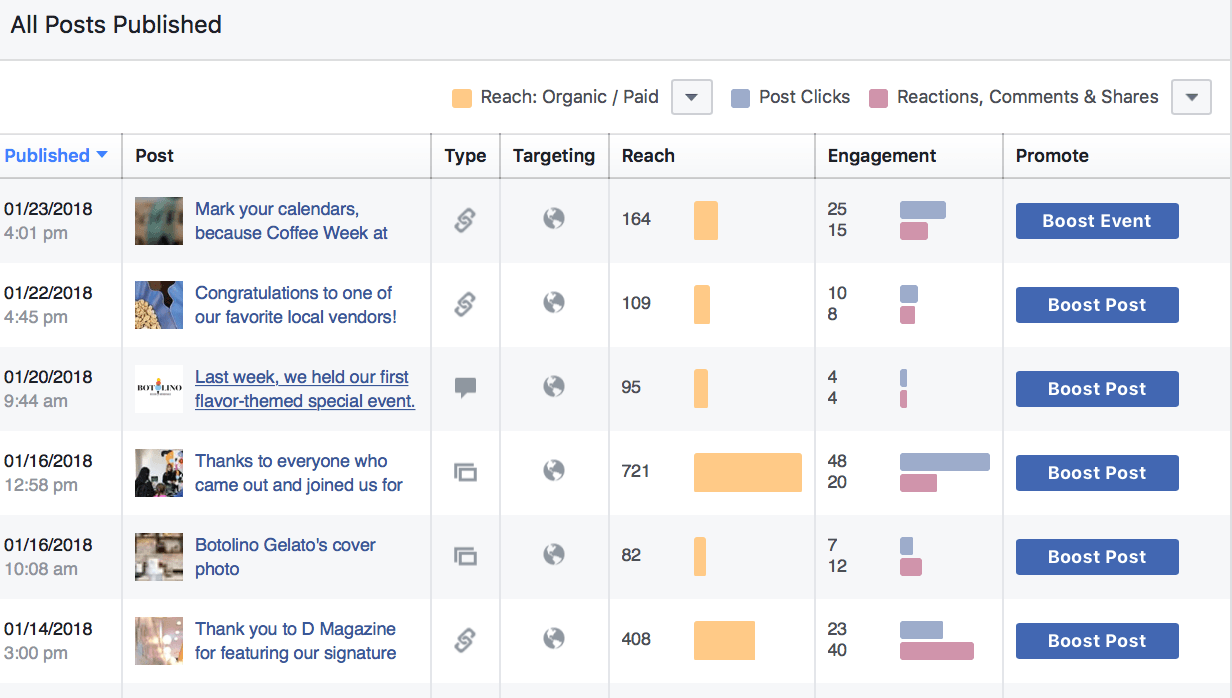Click the globe icon for the cover photo post

pos(554,556)
